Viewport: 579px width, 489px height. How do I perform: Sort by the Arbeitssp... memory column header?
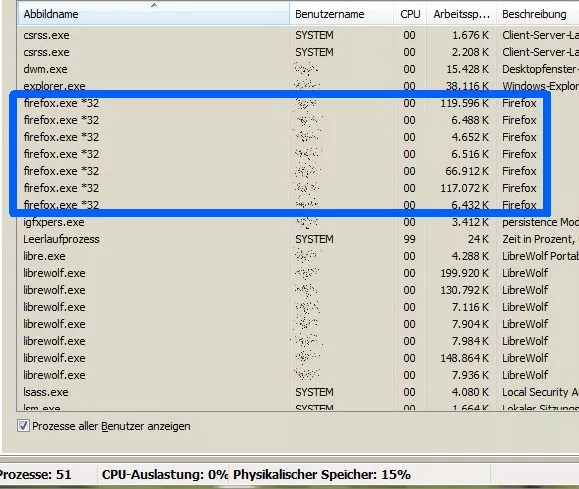click(462, 14)
